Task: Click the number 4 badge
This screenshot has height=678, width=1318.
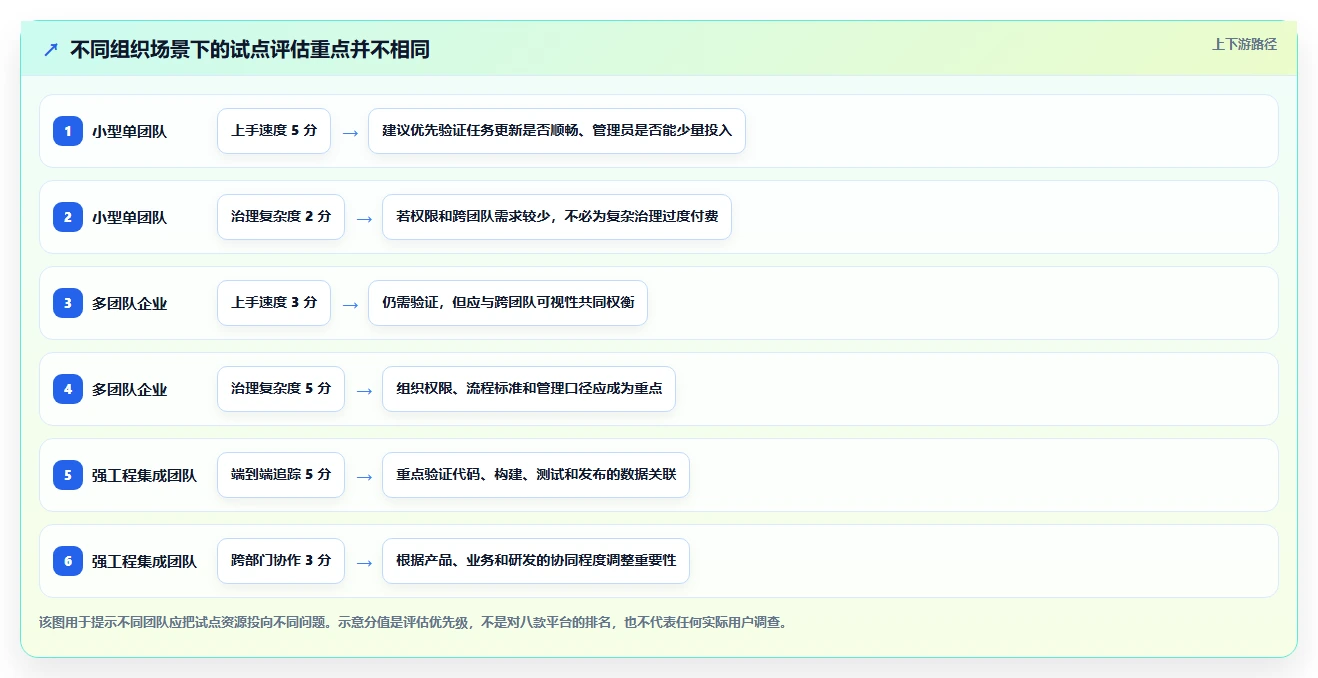Action: 68,389
